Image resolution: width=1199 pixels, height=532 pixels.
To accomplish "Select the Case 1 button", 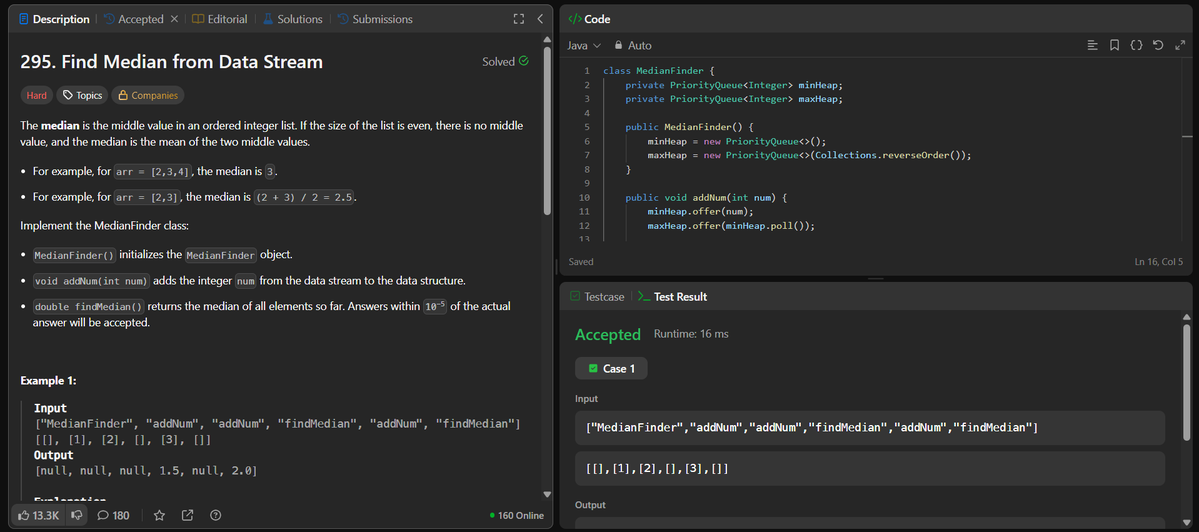I will (611, 368).
